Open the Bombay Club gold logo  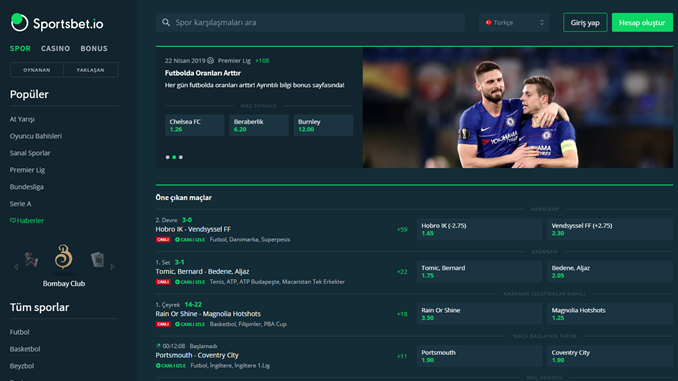tap(64, 256)
